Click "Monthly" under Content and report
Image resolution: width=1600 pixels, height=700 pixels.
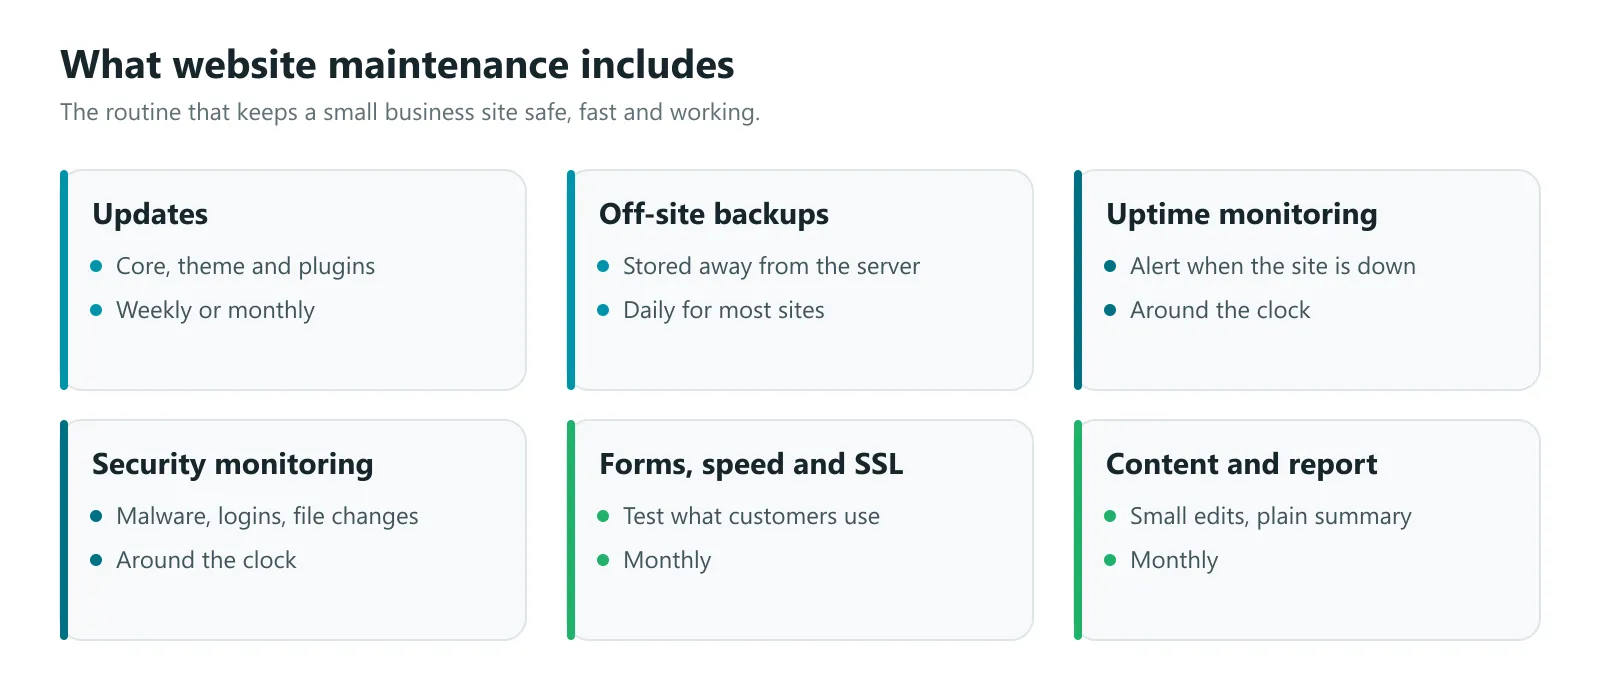coord(1174,560)
